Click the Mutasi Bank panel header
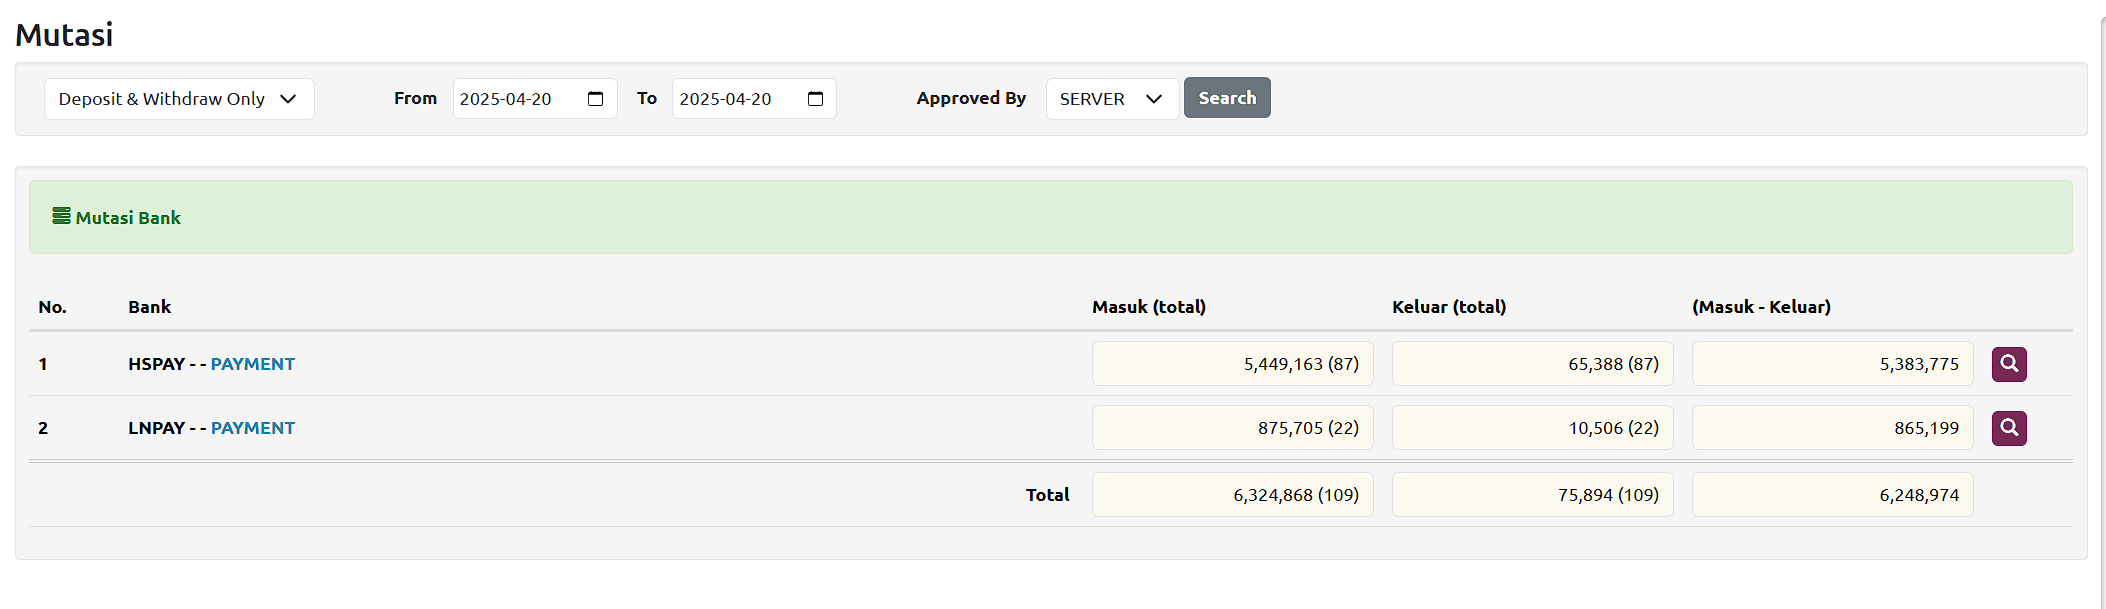 coord(1050,217)
